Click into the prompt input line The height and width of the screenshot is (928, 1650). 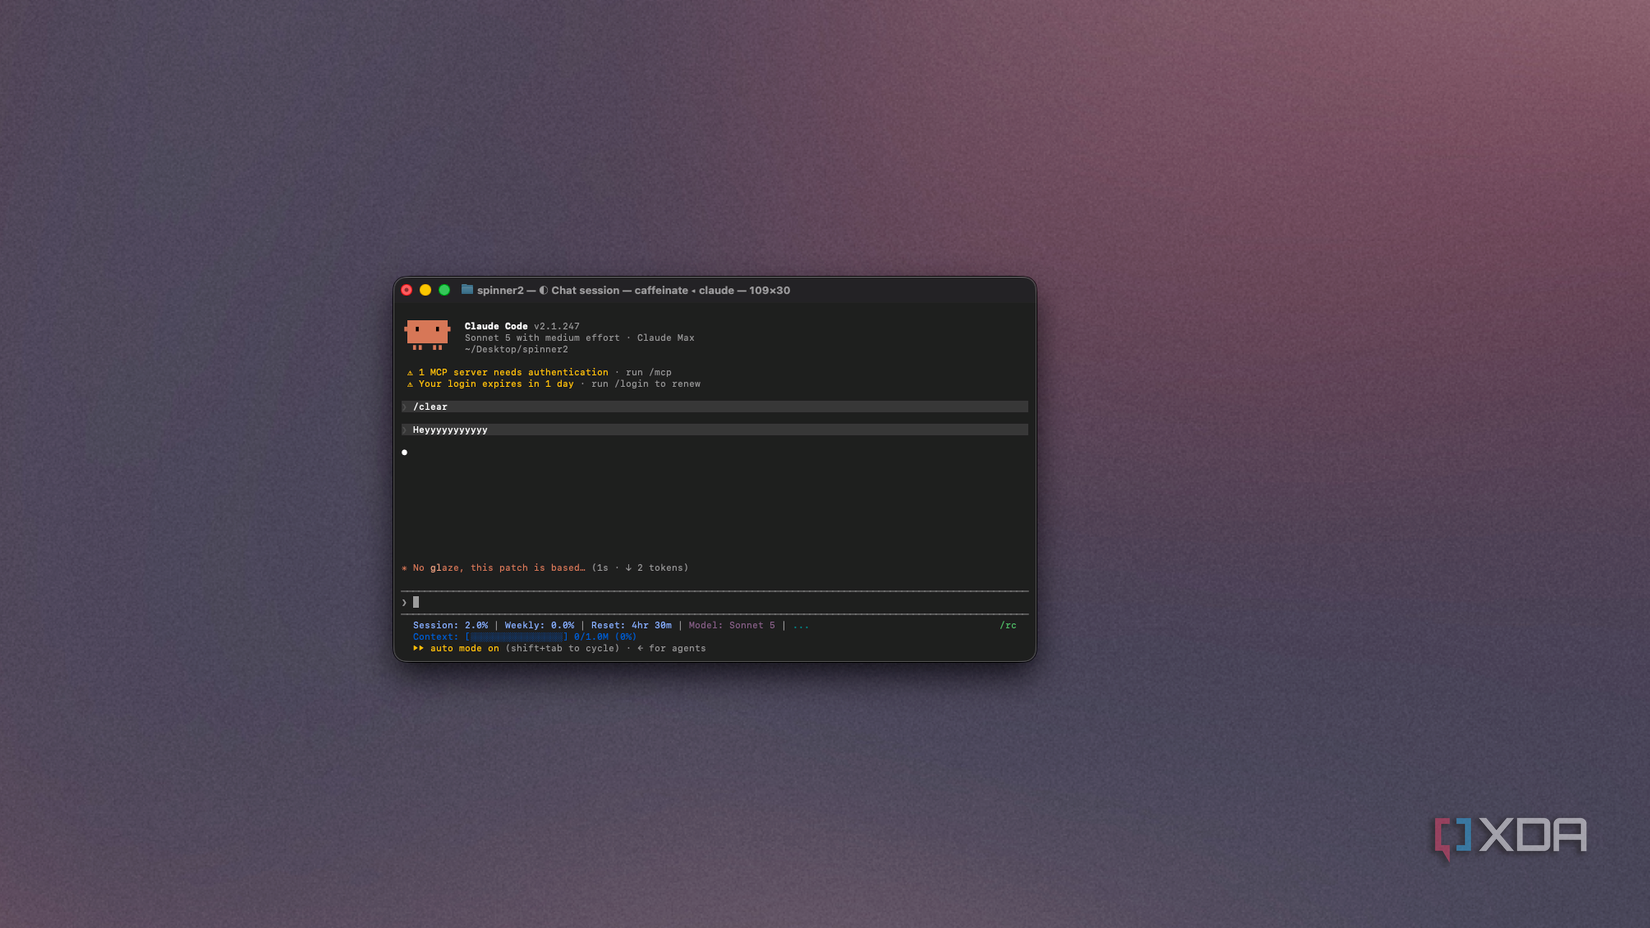[715, 602]
